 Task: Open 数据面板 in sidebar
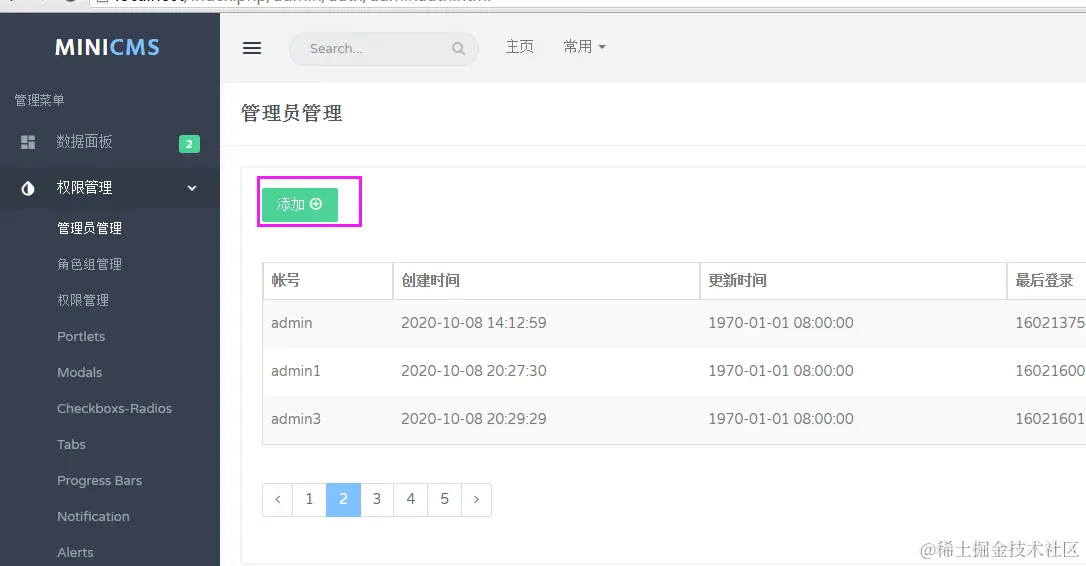84,142
